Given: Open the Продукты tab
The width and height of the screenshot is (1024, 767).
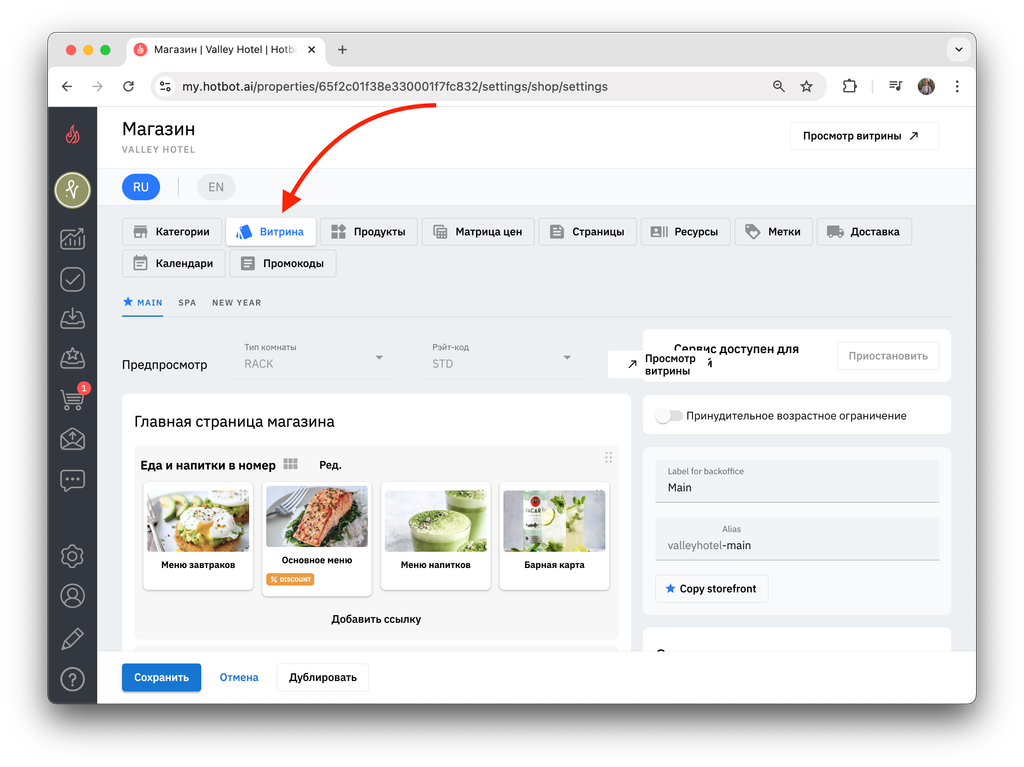Looking at the screenshot, I should 368,232.
